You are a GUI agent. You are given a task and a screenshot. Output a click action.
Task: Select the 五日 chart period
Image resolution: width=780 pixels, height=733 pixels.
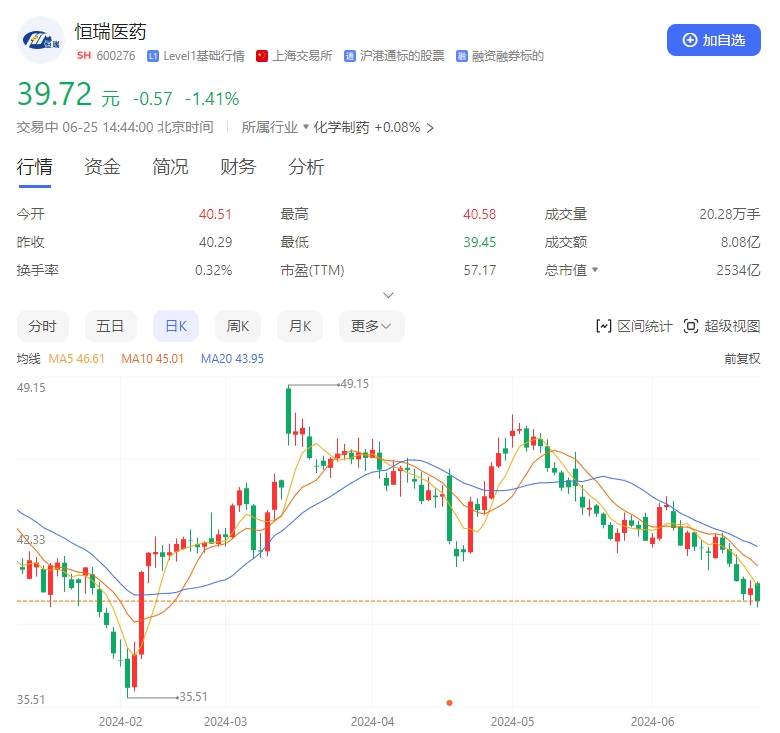click(110, 326)
